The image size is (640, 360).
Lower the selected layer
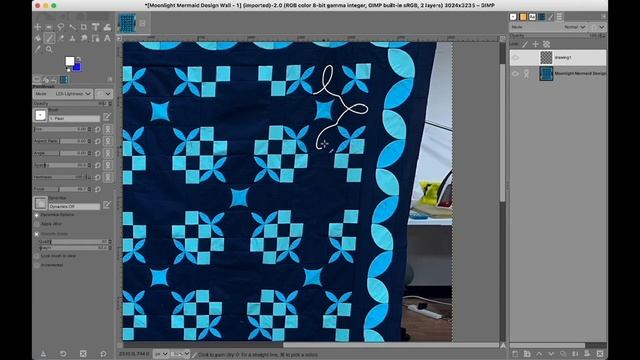pos(551,353)
